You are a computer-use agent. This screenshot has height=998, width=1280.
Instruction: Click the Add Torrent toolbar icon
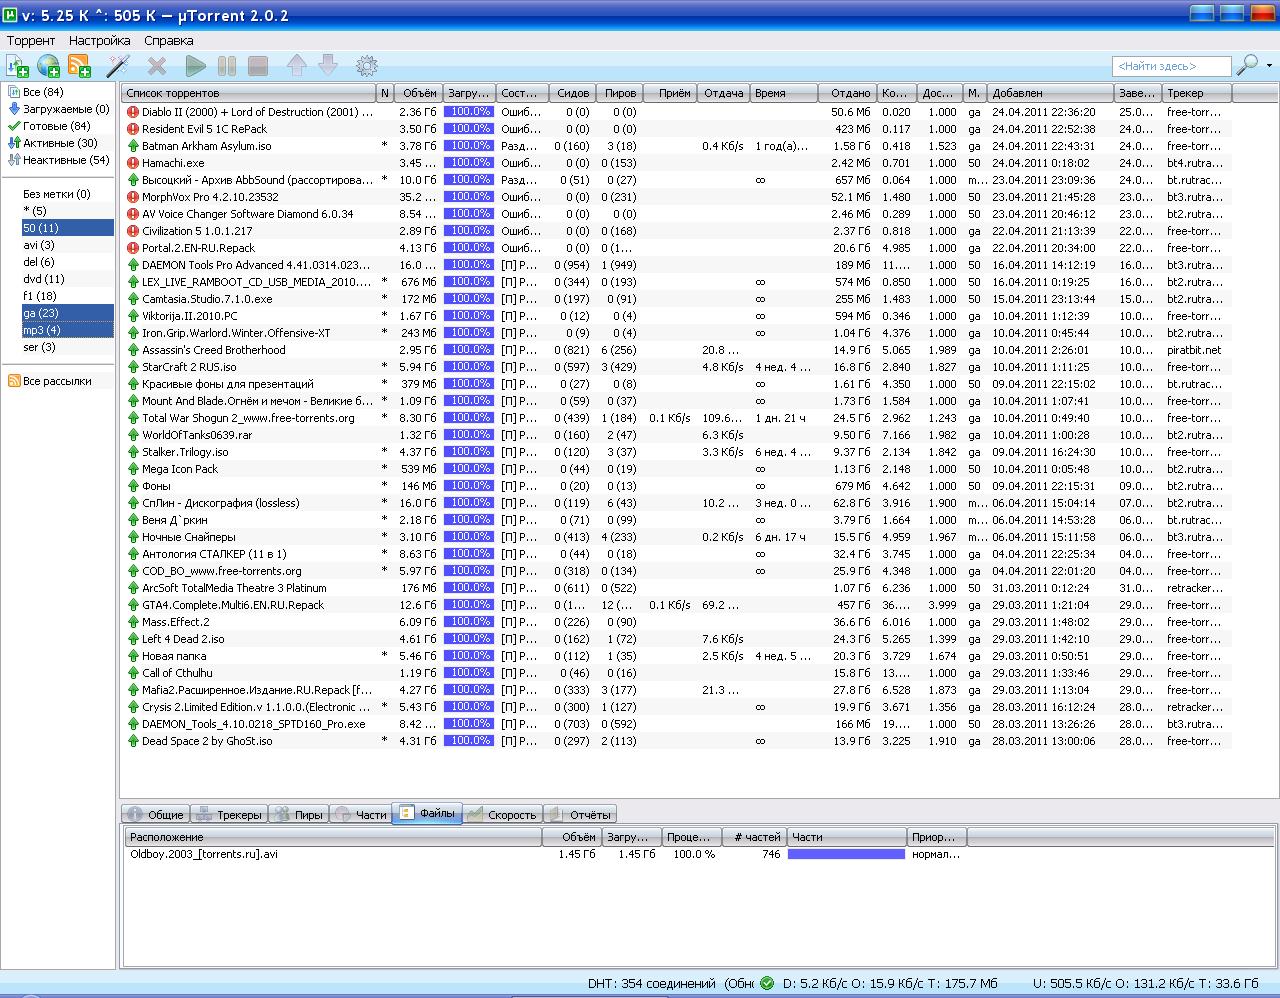(17, 66)
